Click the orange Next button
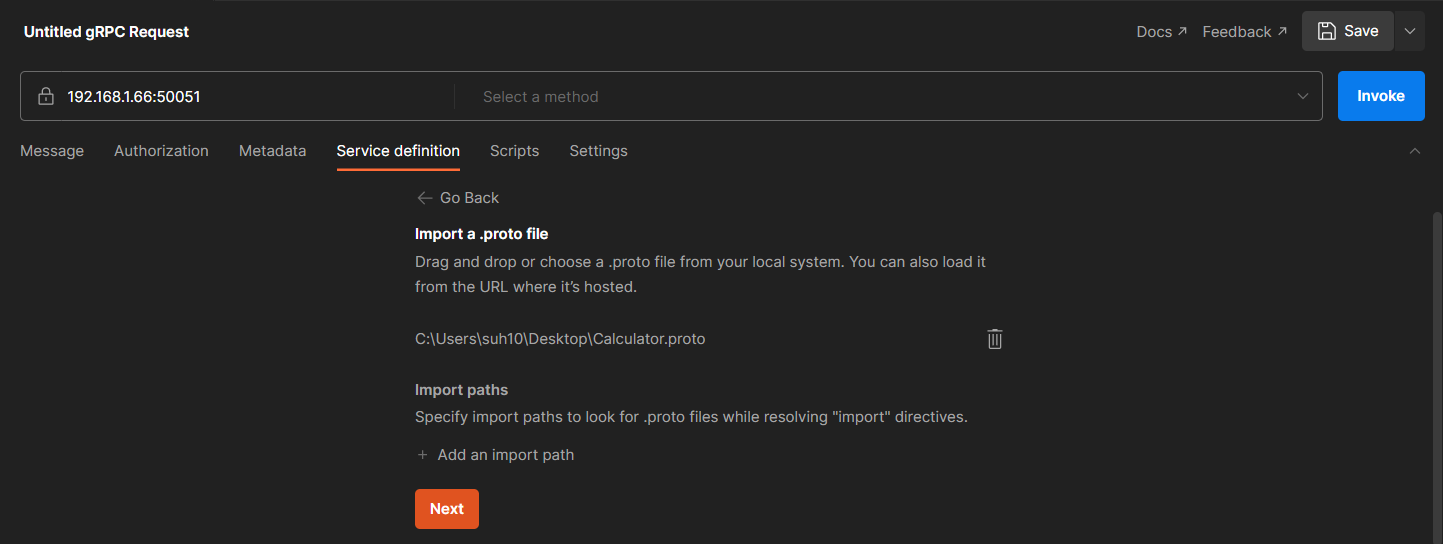Screen dimensions: 1443x544 446,509
